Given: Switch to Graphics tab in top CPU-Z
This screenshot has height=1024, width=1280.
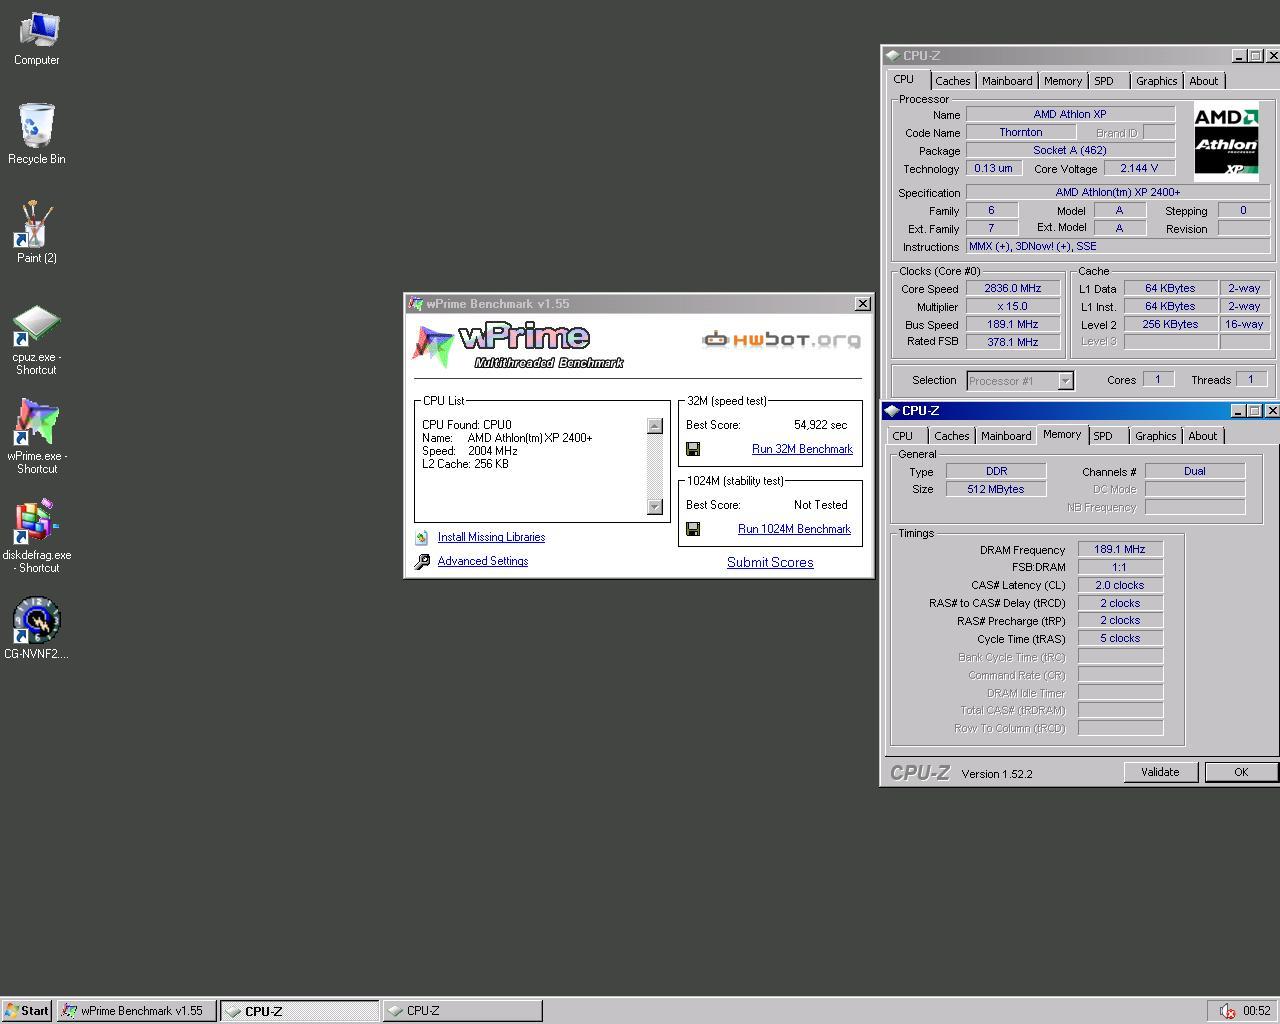Looking at the screenshot, I should tap(1156, 81).
